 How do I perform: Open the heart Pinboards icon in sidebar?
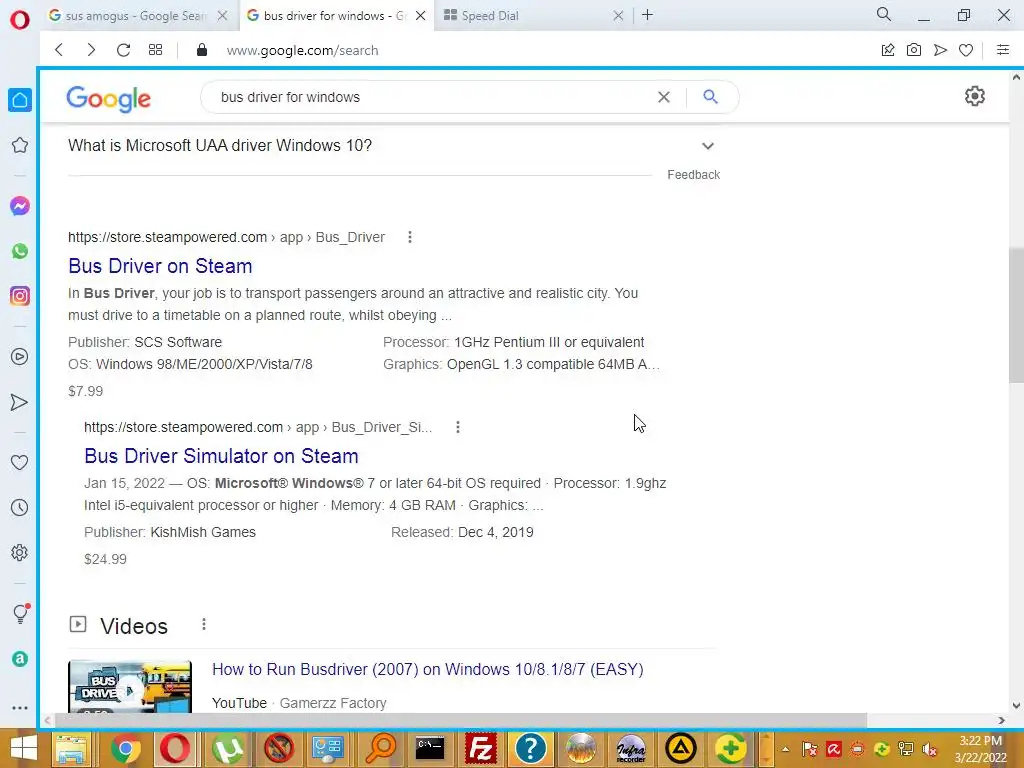point(20,462)
